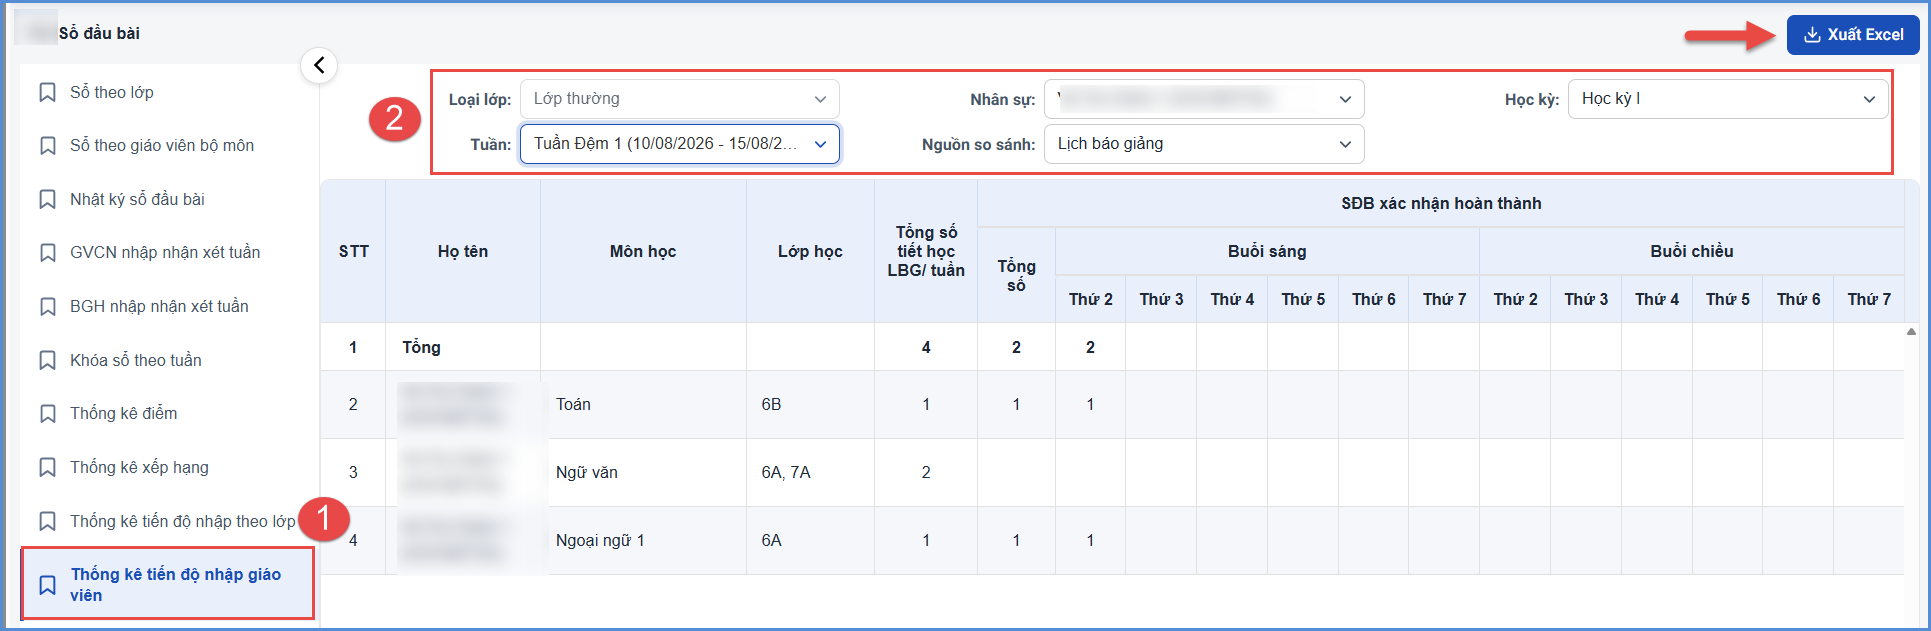The width and height of the screenshot is (1931, 631).
Task: Click the bookmark icon beside Sổ theo giáo viên bộ môn
Action: pos(47,146)
